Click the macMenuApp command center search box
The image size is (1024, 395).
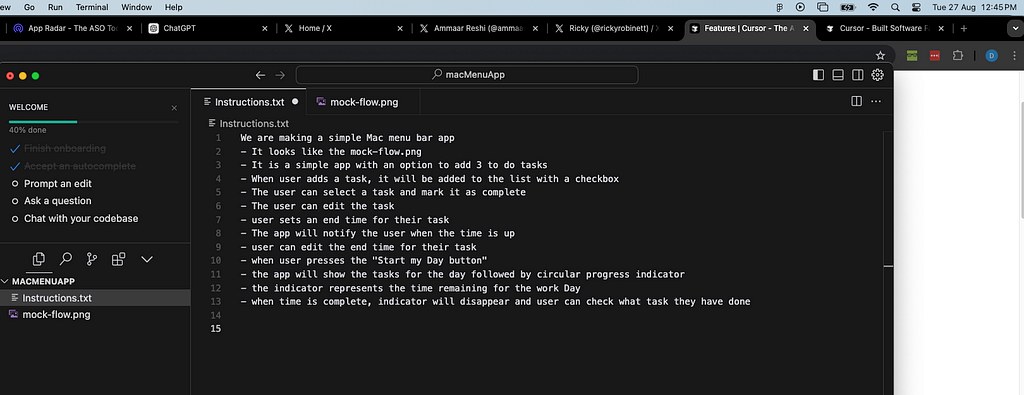coord(467,74)
